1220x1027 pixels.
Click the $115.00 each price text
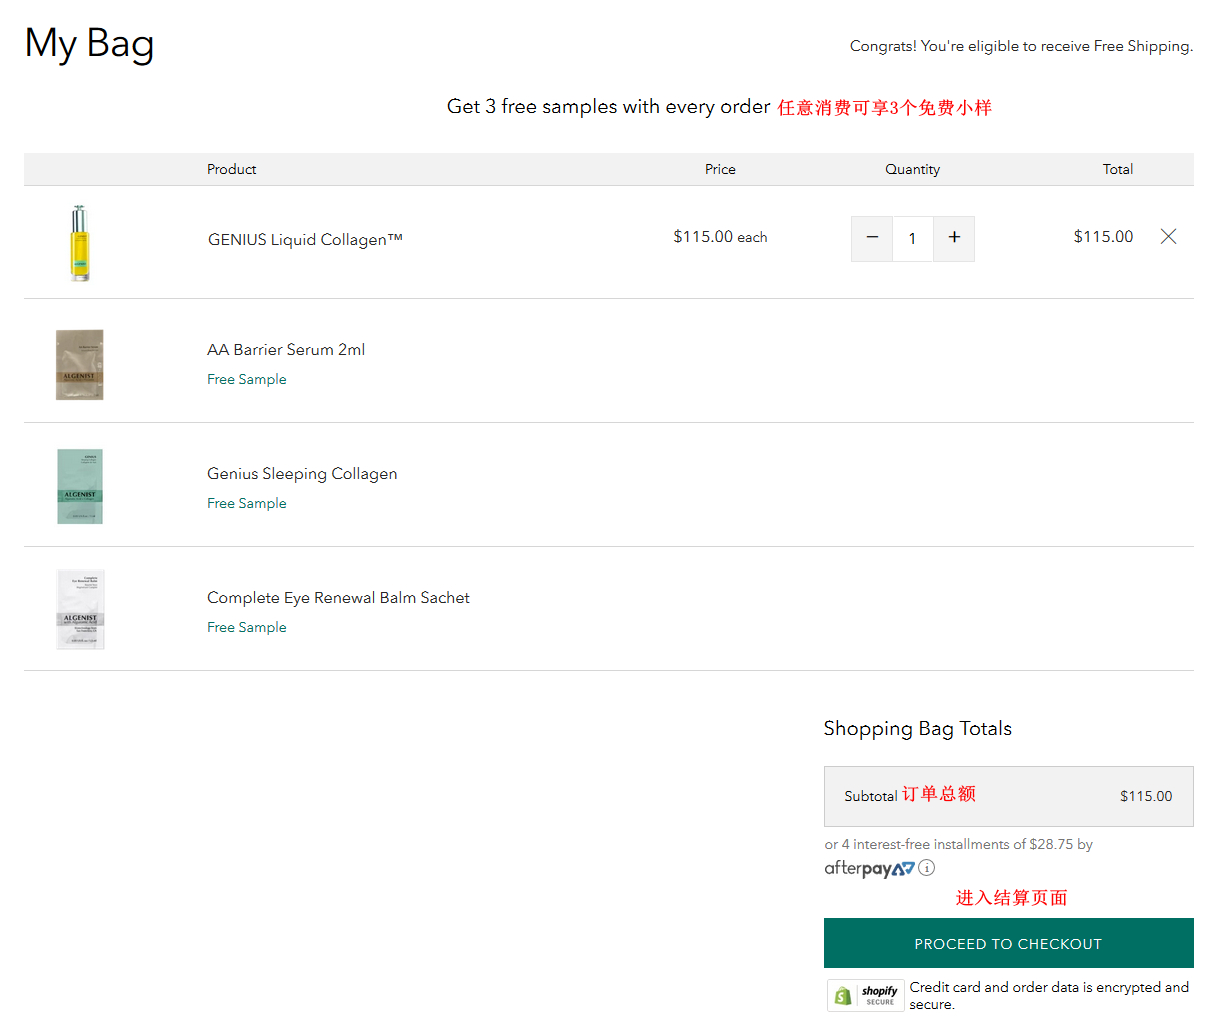[x=720, y=237]
